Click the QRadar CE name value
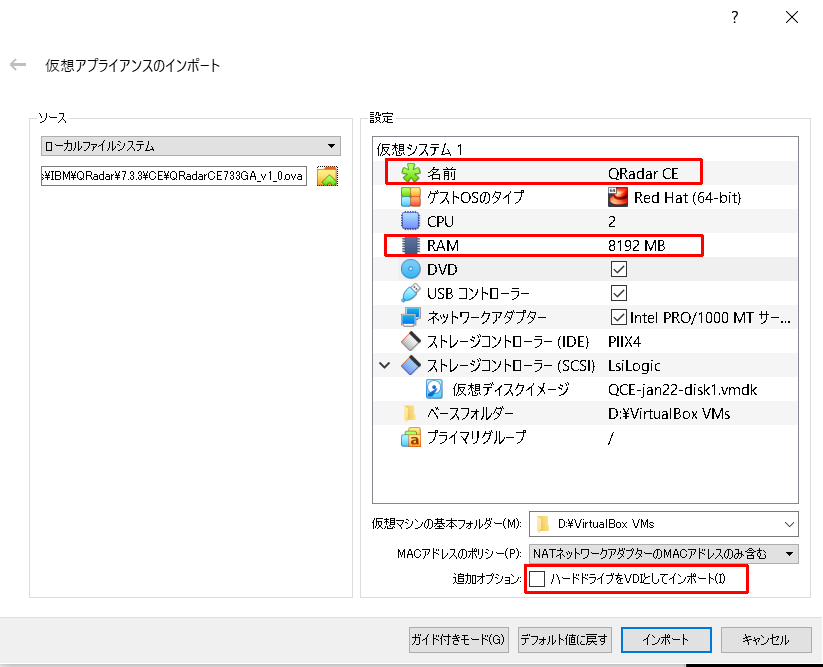The height and width of the screenshot is (667, 823). point(643,173)
